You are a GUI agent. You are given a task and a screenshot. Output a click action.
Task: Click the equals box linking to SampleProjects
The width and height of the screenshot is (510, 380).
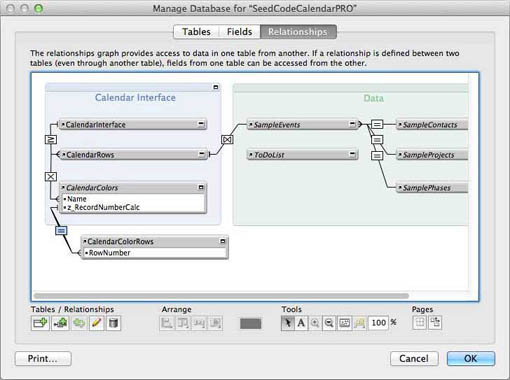click(377, 139)
